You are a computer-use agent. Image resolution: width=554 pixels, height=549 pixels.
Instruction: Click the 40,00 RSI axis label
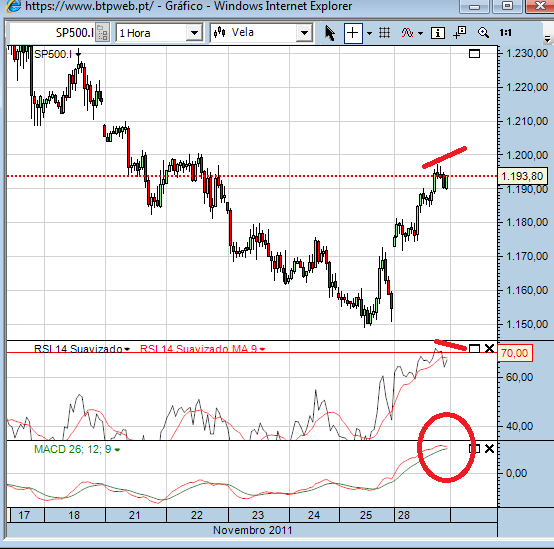point(519,426)
